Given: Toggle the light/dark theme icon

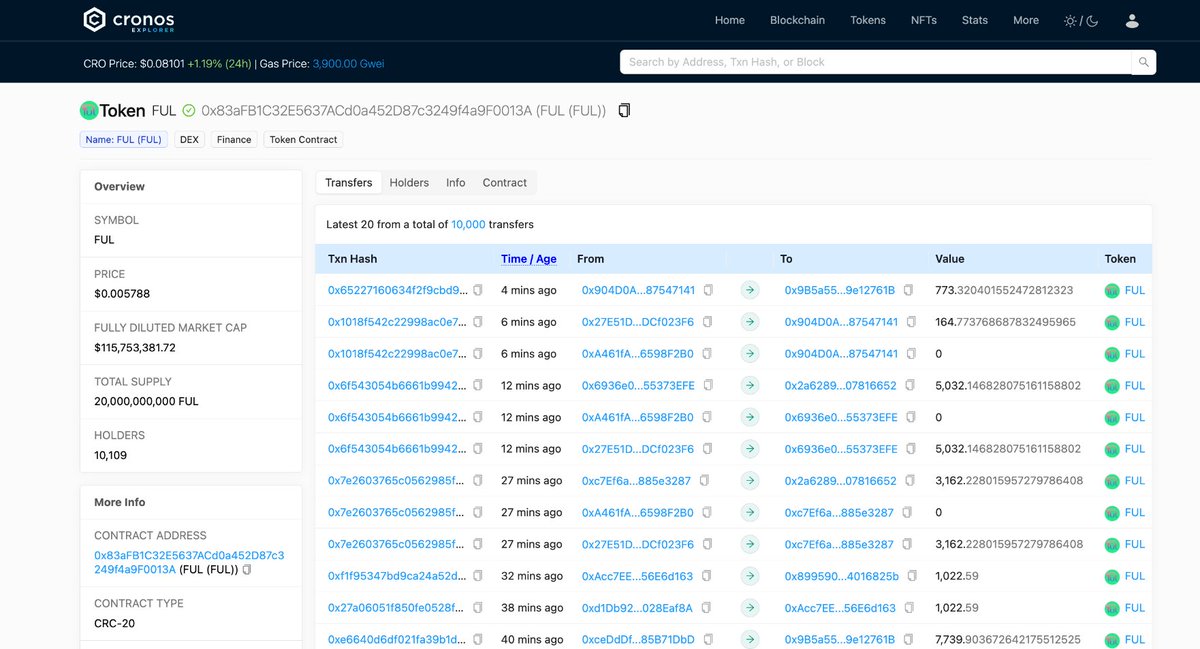Looking at the screenshot, I should point(1081,20).
